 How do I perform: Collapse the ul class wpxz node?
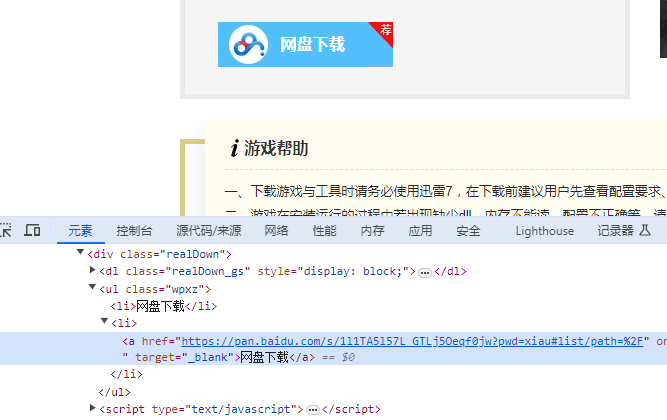(92, 287)
